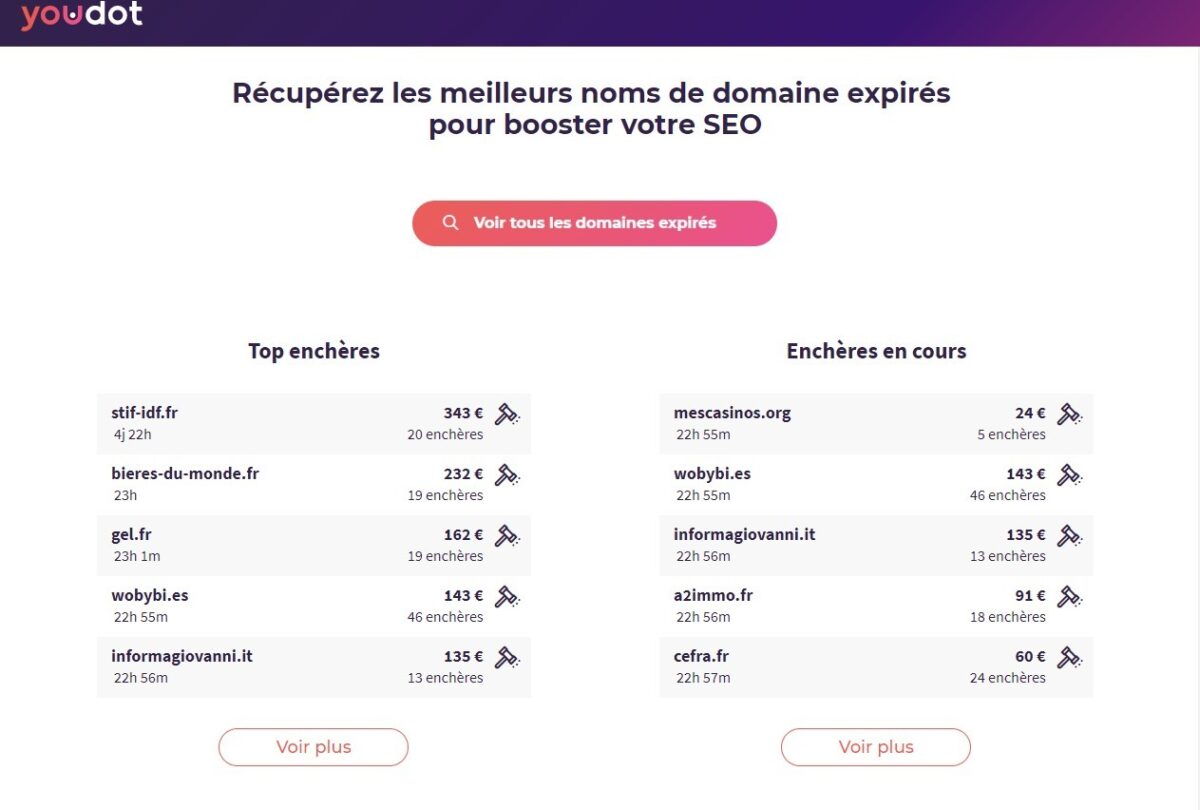This screenshot has width=1200, height=810.
Task: Open the a2immo.fr domain link
Action: pos(713,596)
